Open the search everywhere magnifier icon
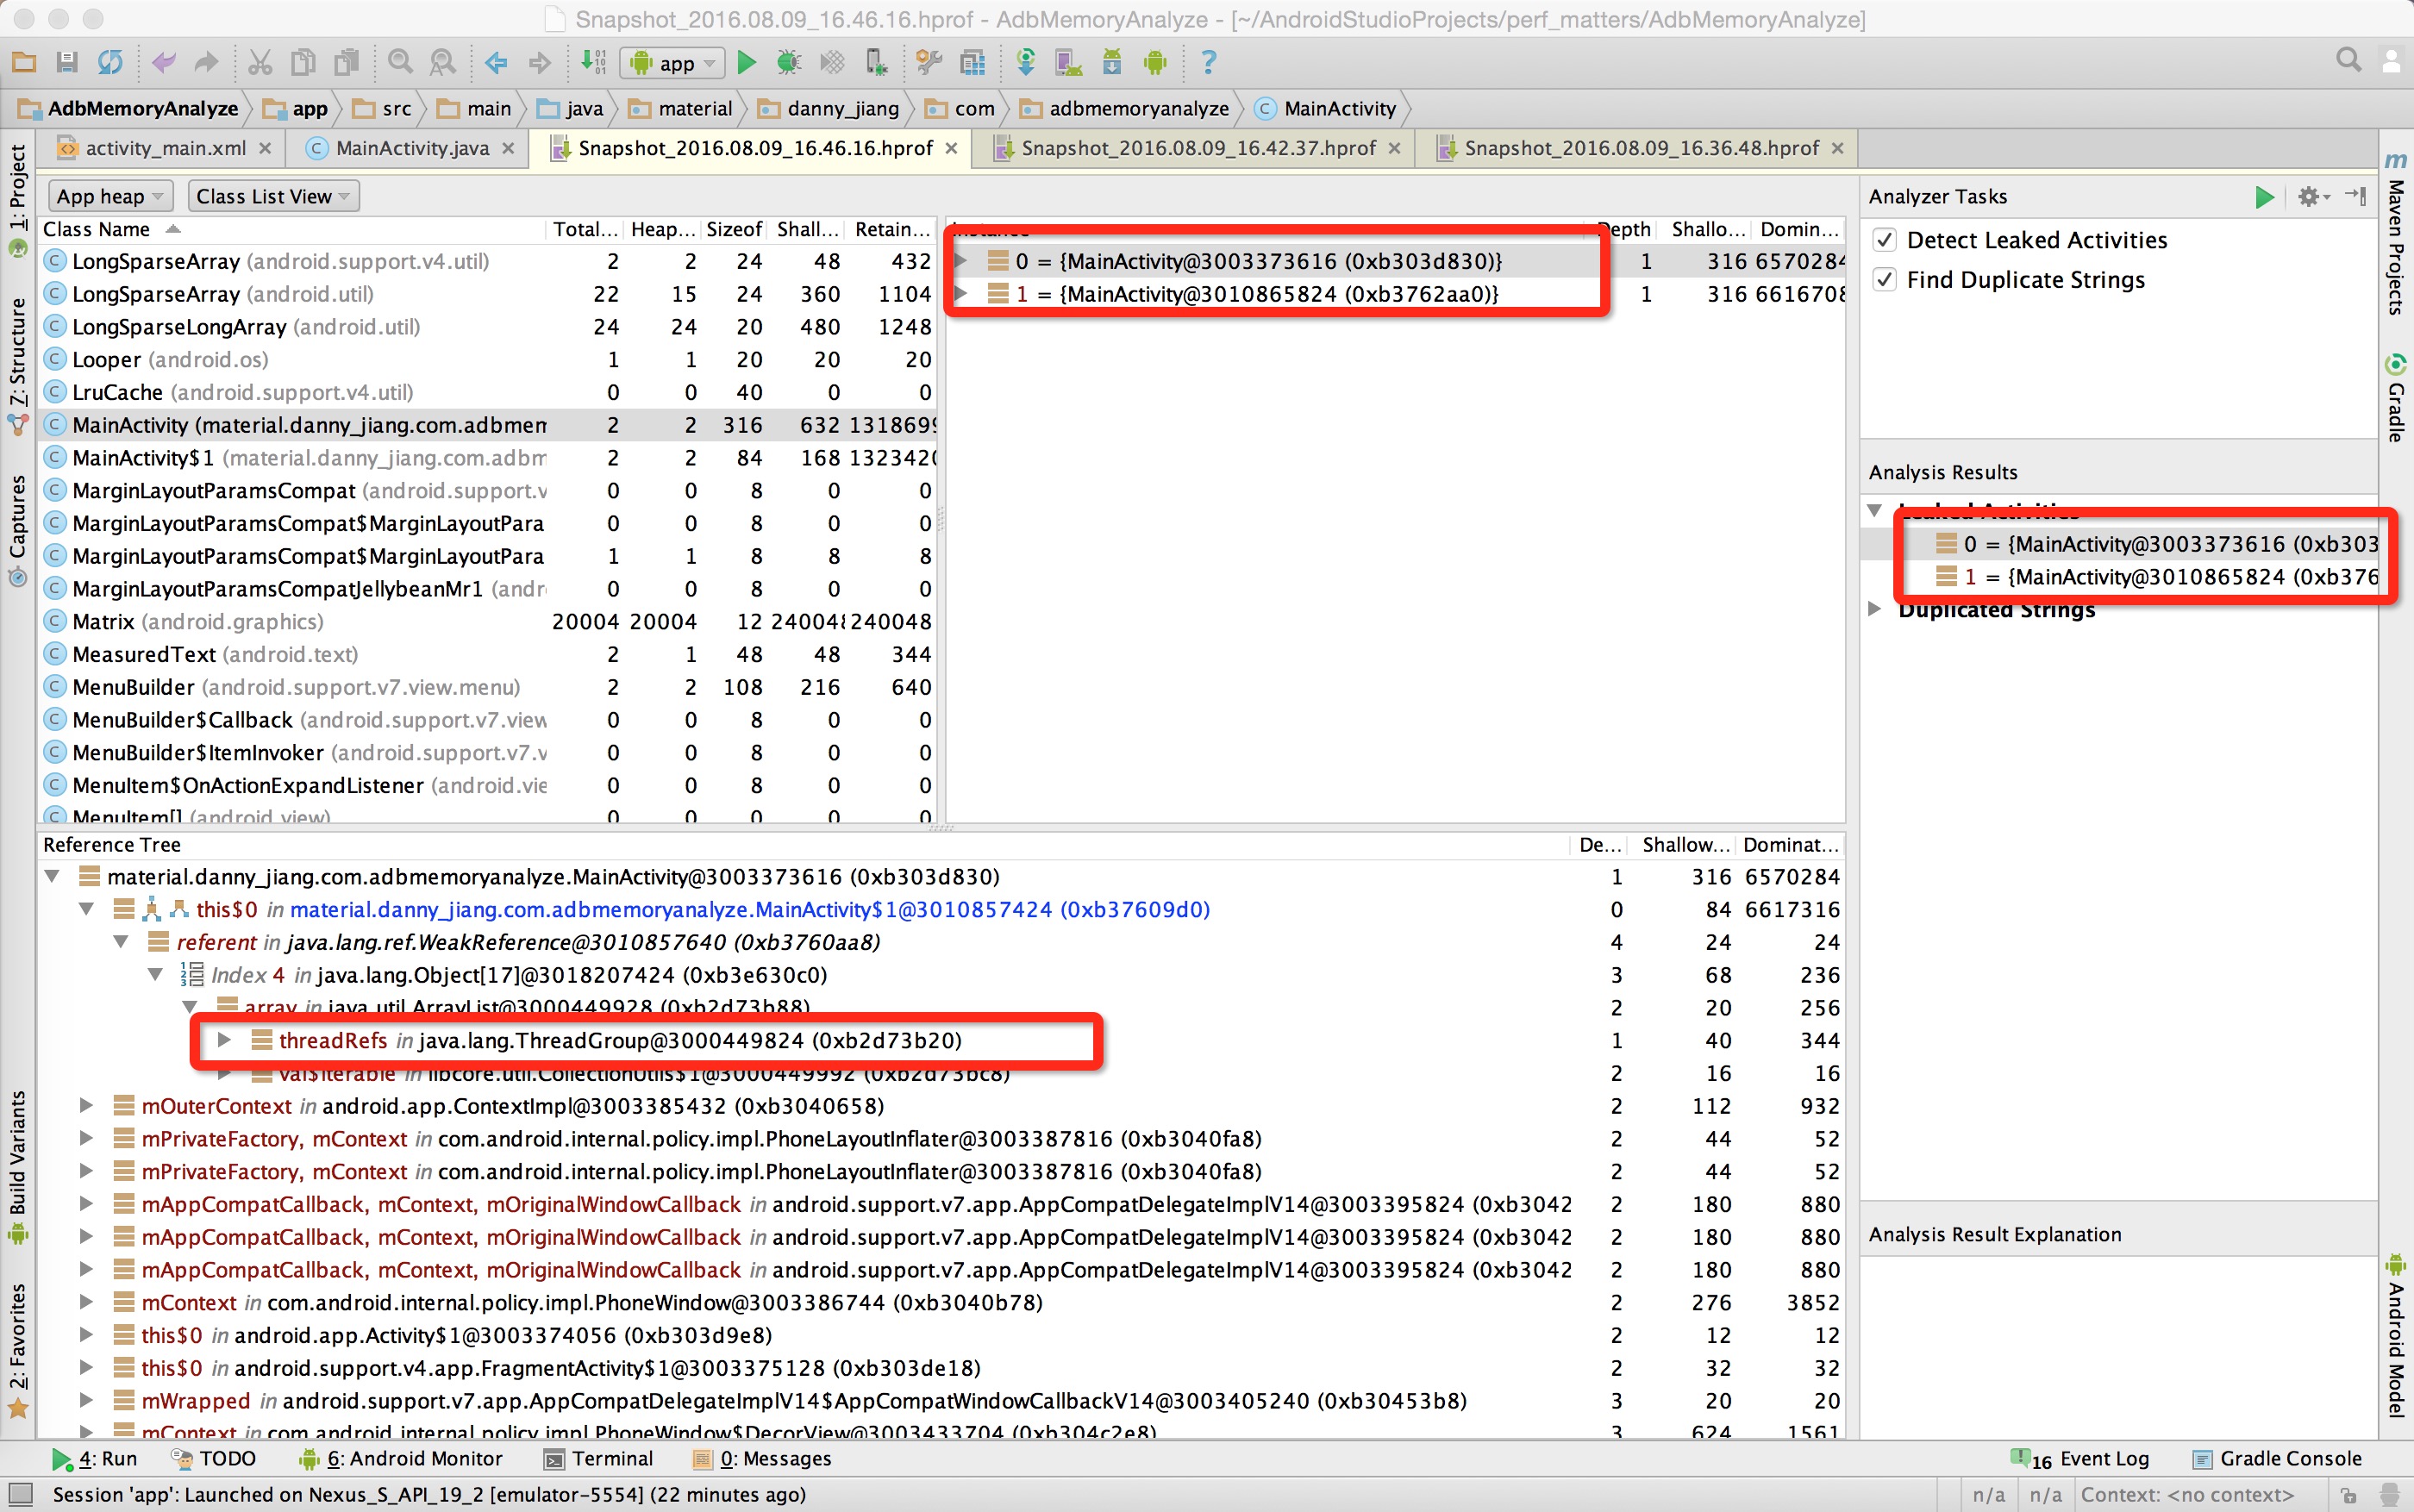Viewport: 2414px width, 1512px height. tap(2348, 60)
